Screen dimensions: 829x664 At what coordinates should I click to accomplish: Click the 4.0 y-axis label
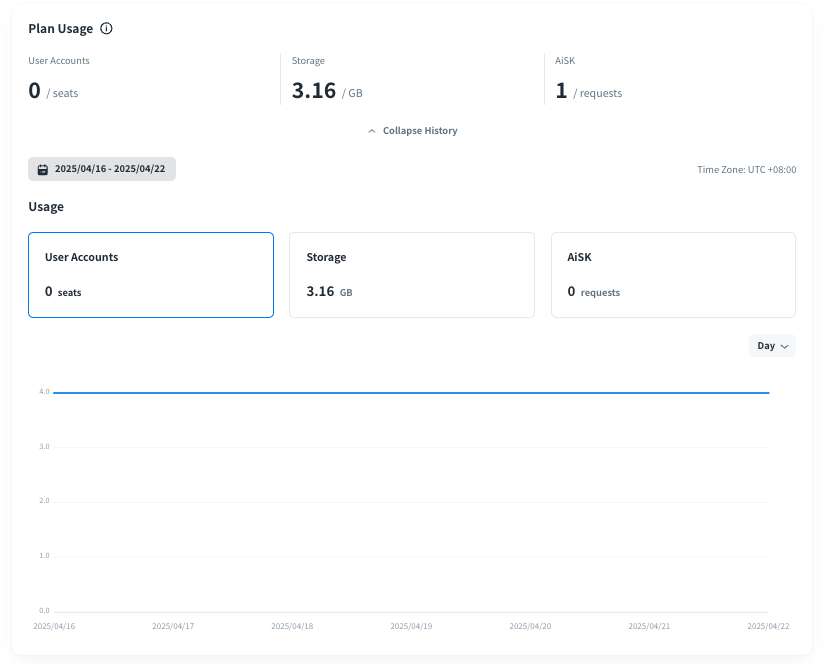(x=44, y=392)
